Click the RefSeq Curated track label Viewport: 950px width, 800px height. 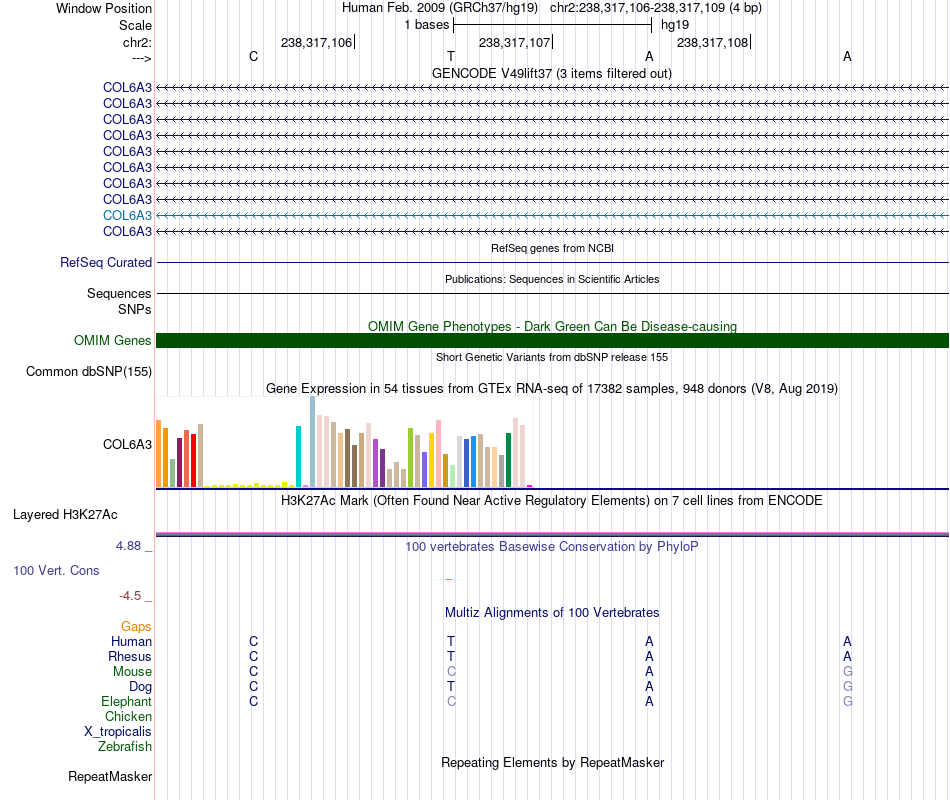tap(106, 262)
